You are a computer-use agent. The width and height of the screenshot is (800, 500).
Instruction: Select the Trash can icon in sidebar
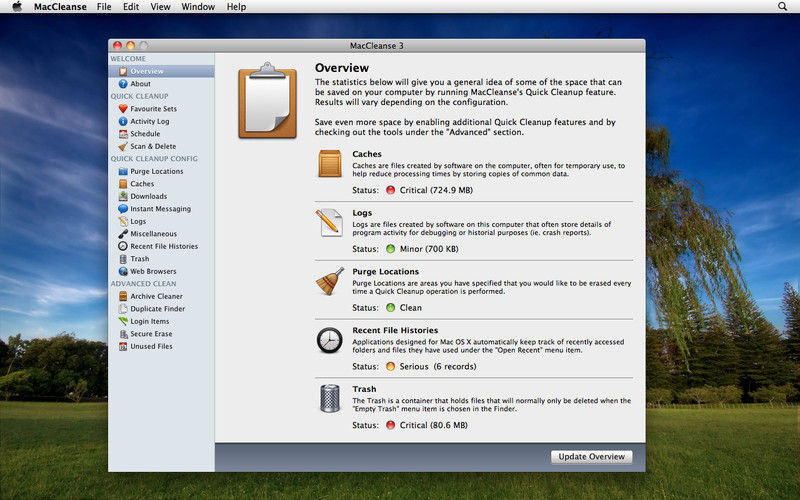pos(123,259)
